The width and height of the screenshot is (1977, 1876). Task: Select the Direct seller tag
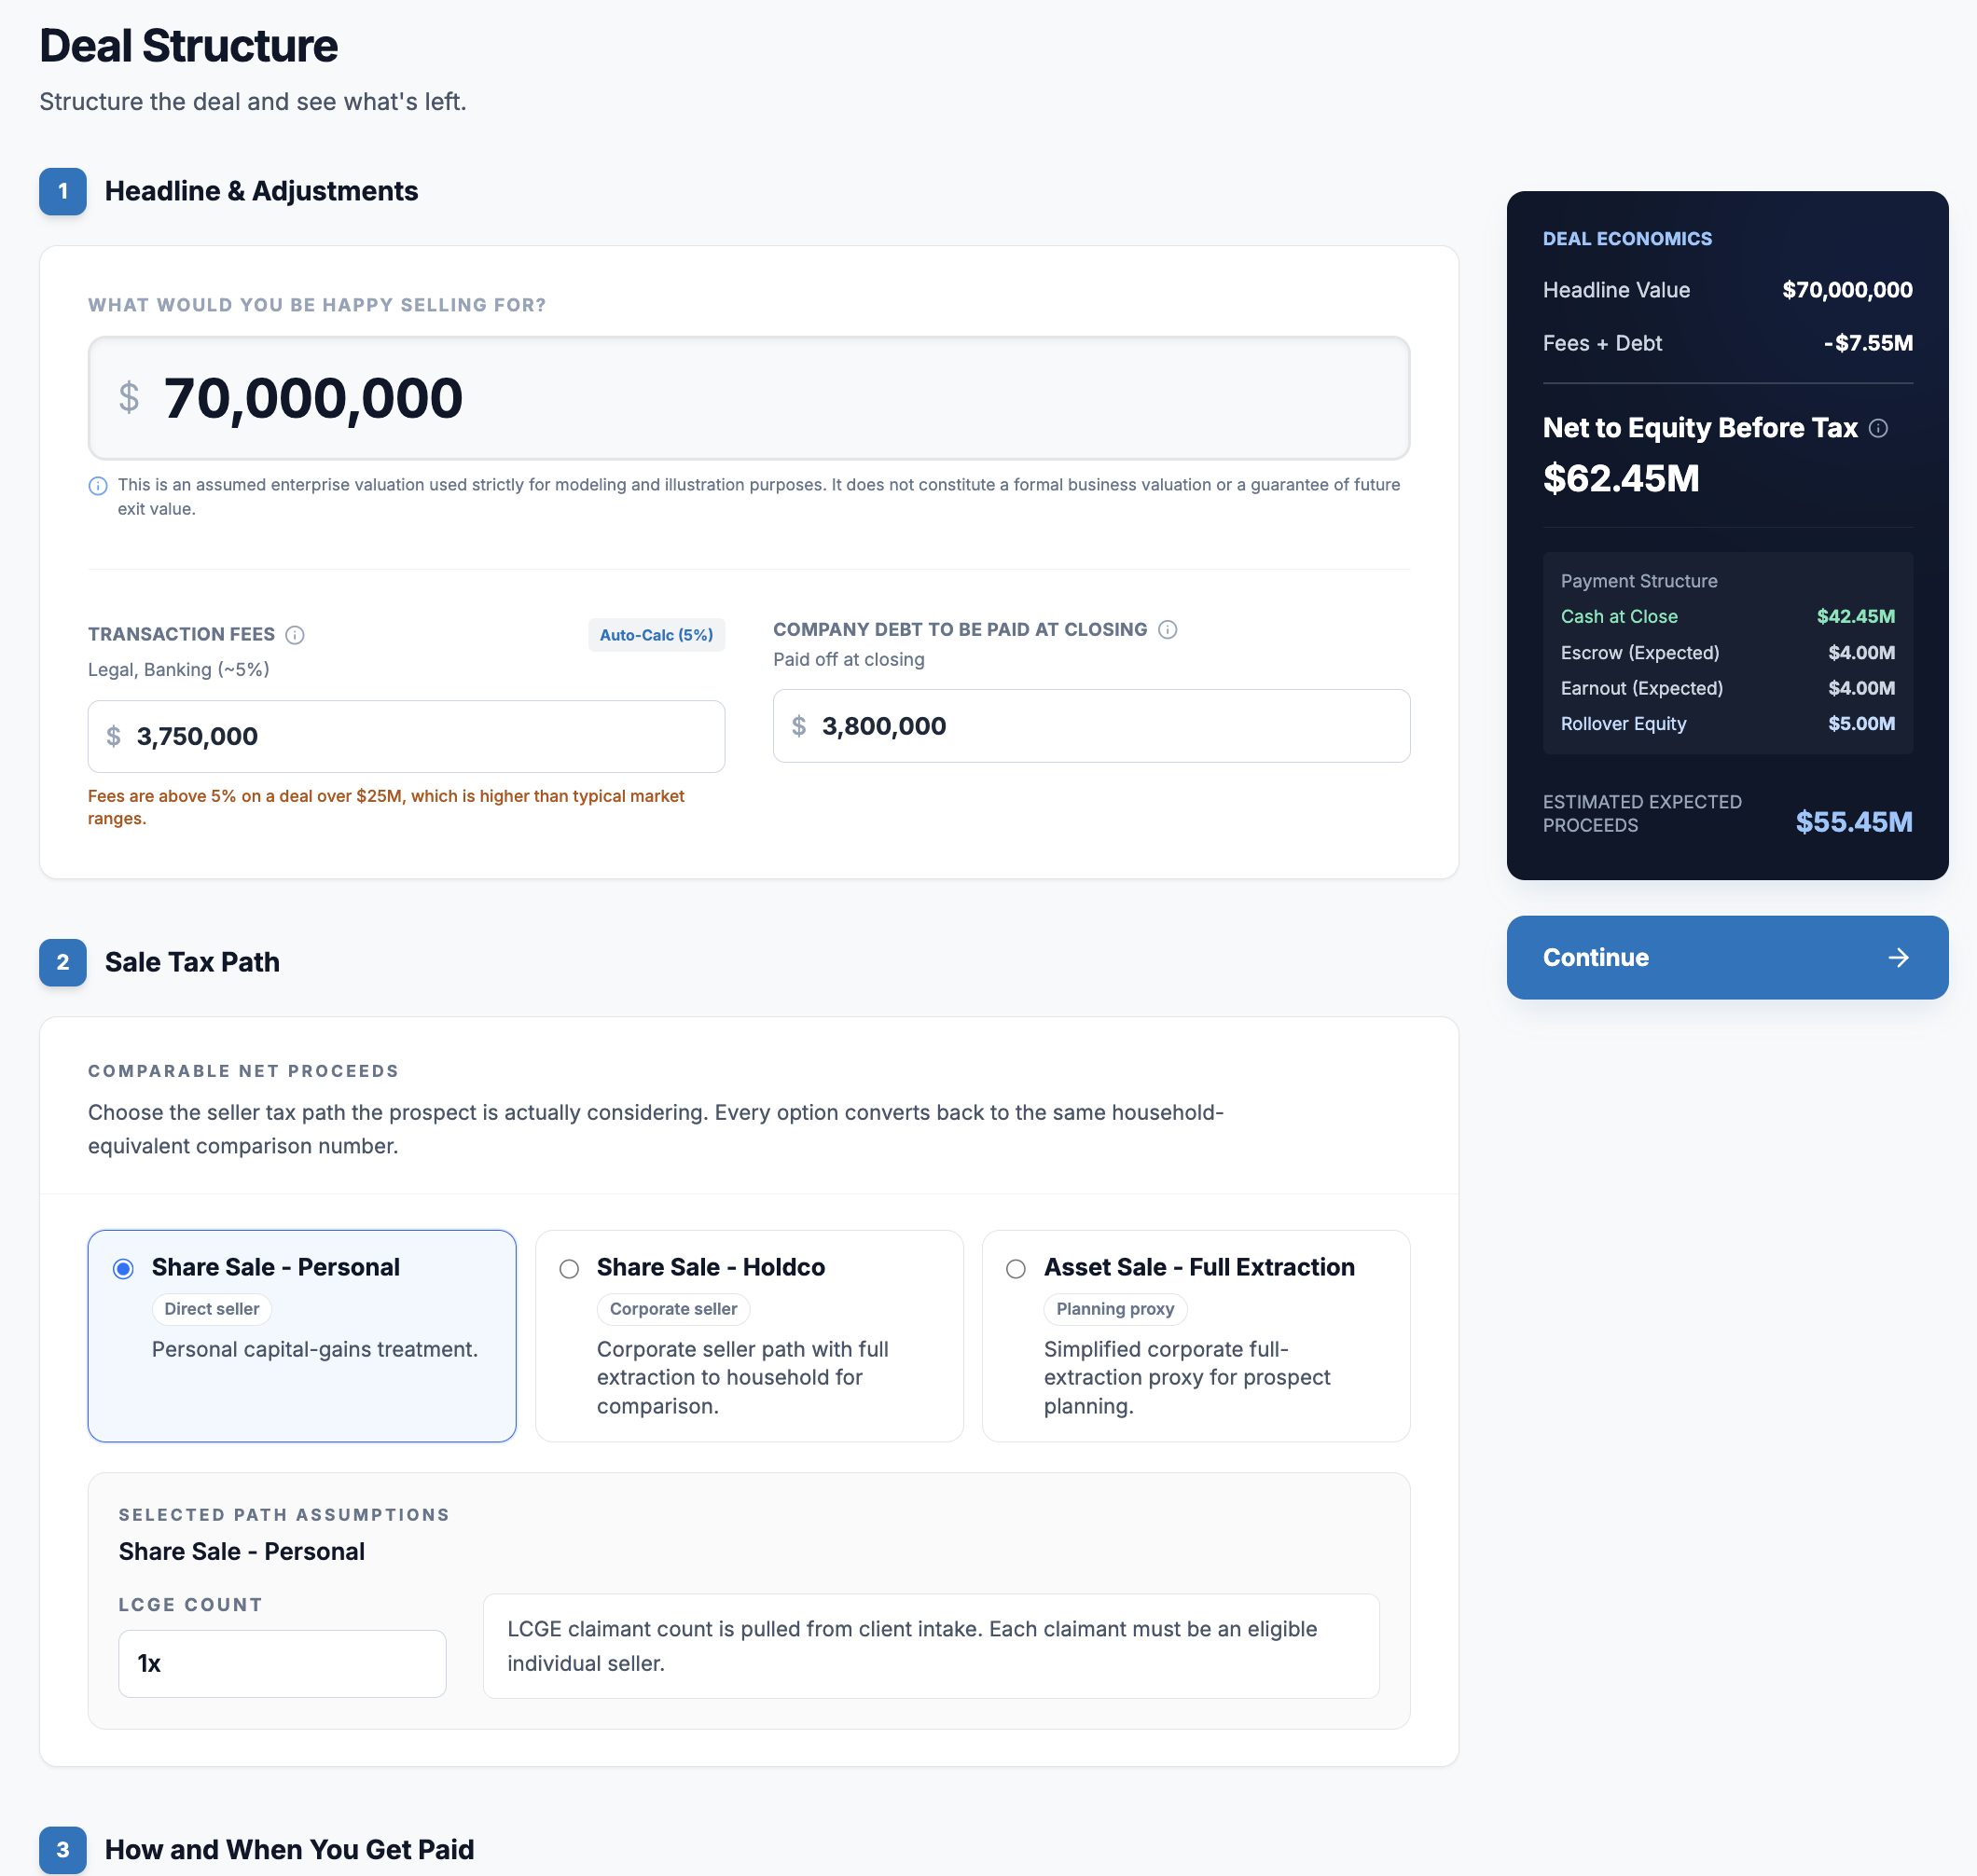coord(211,1309)
